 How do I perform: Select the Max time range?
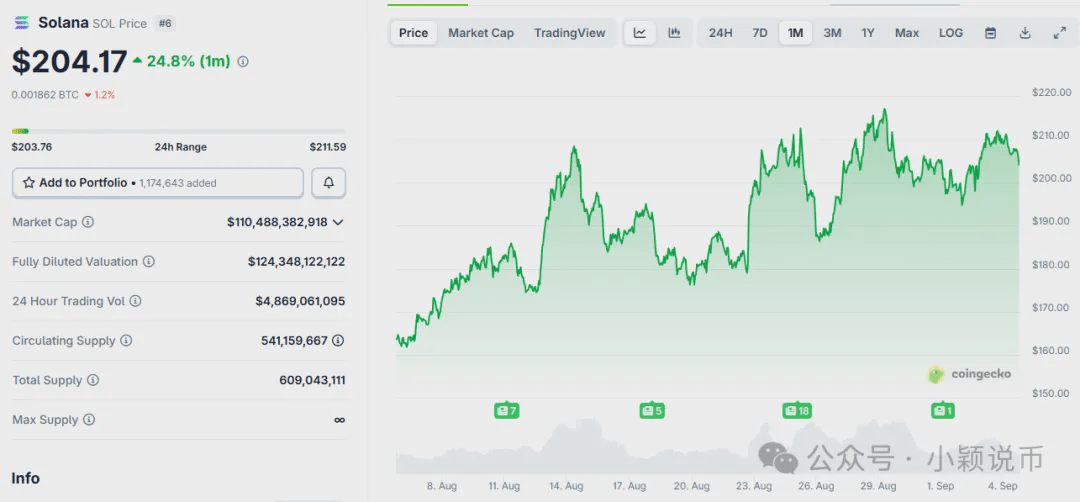point(907,33)
